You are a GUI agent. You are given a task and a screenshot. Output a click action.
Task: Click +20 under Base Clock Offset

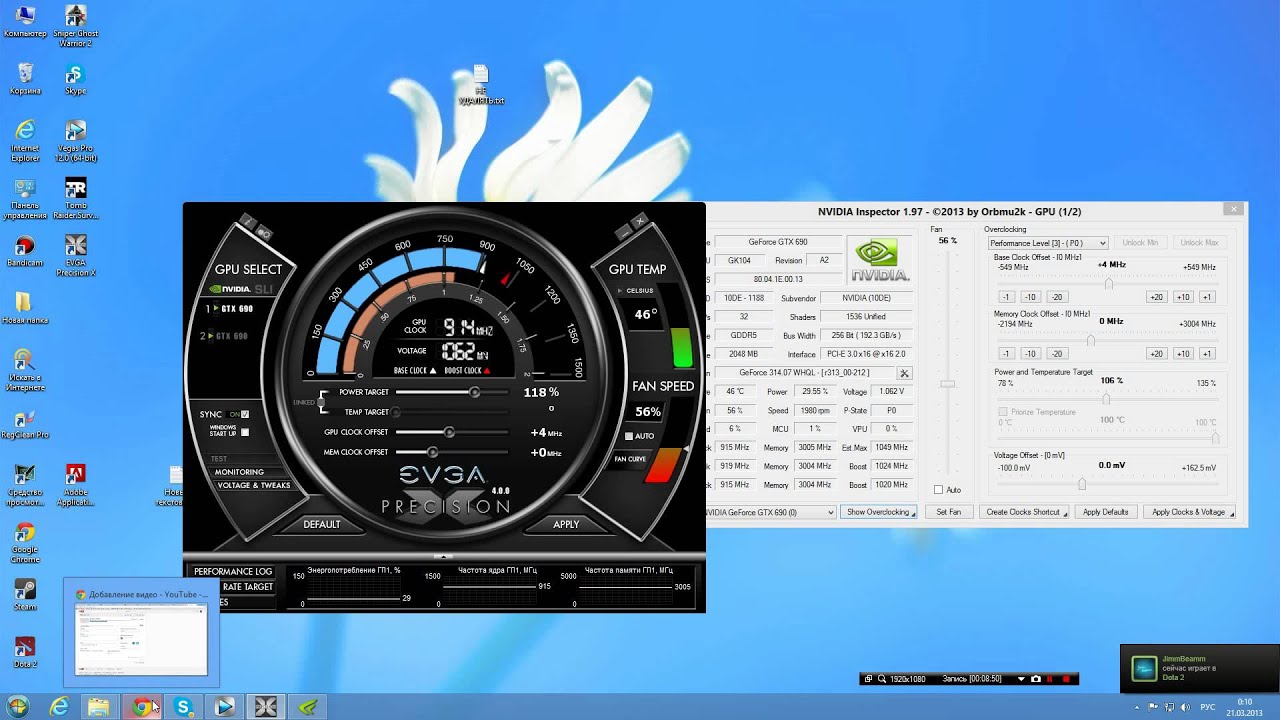tap(1156, 297)
